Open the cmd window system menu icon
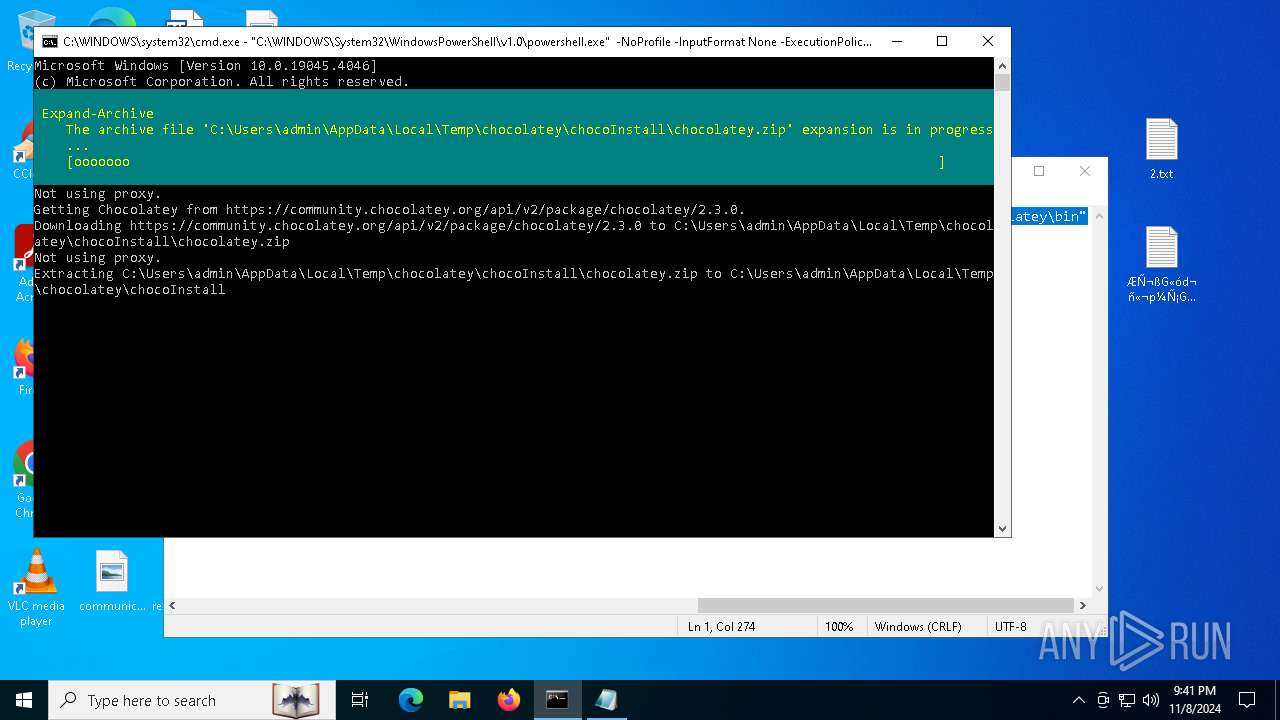Screen dimensions: 1280x720 [x=49, y=42]
